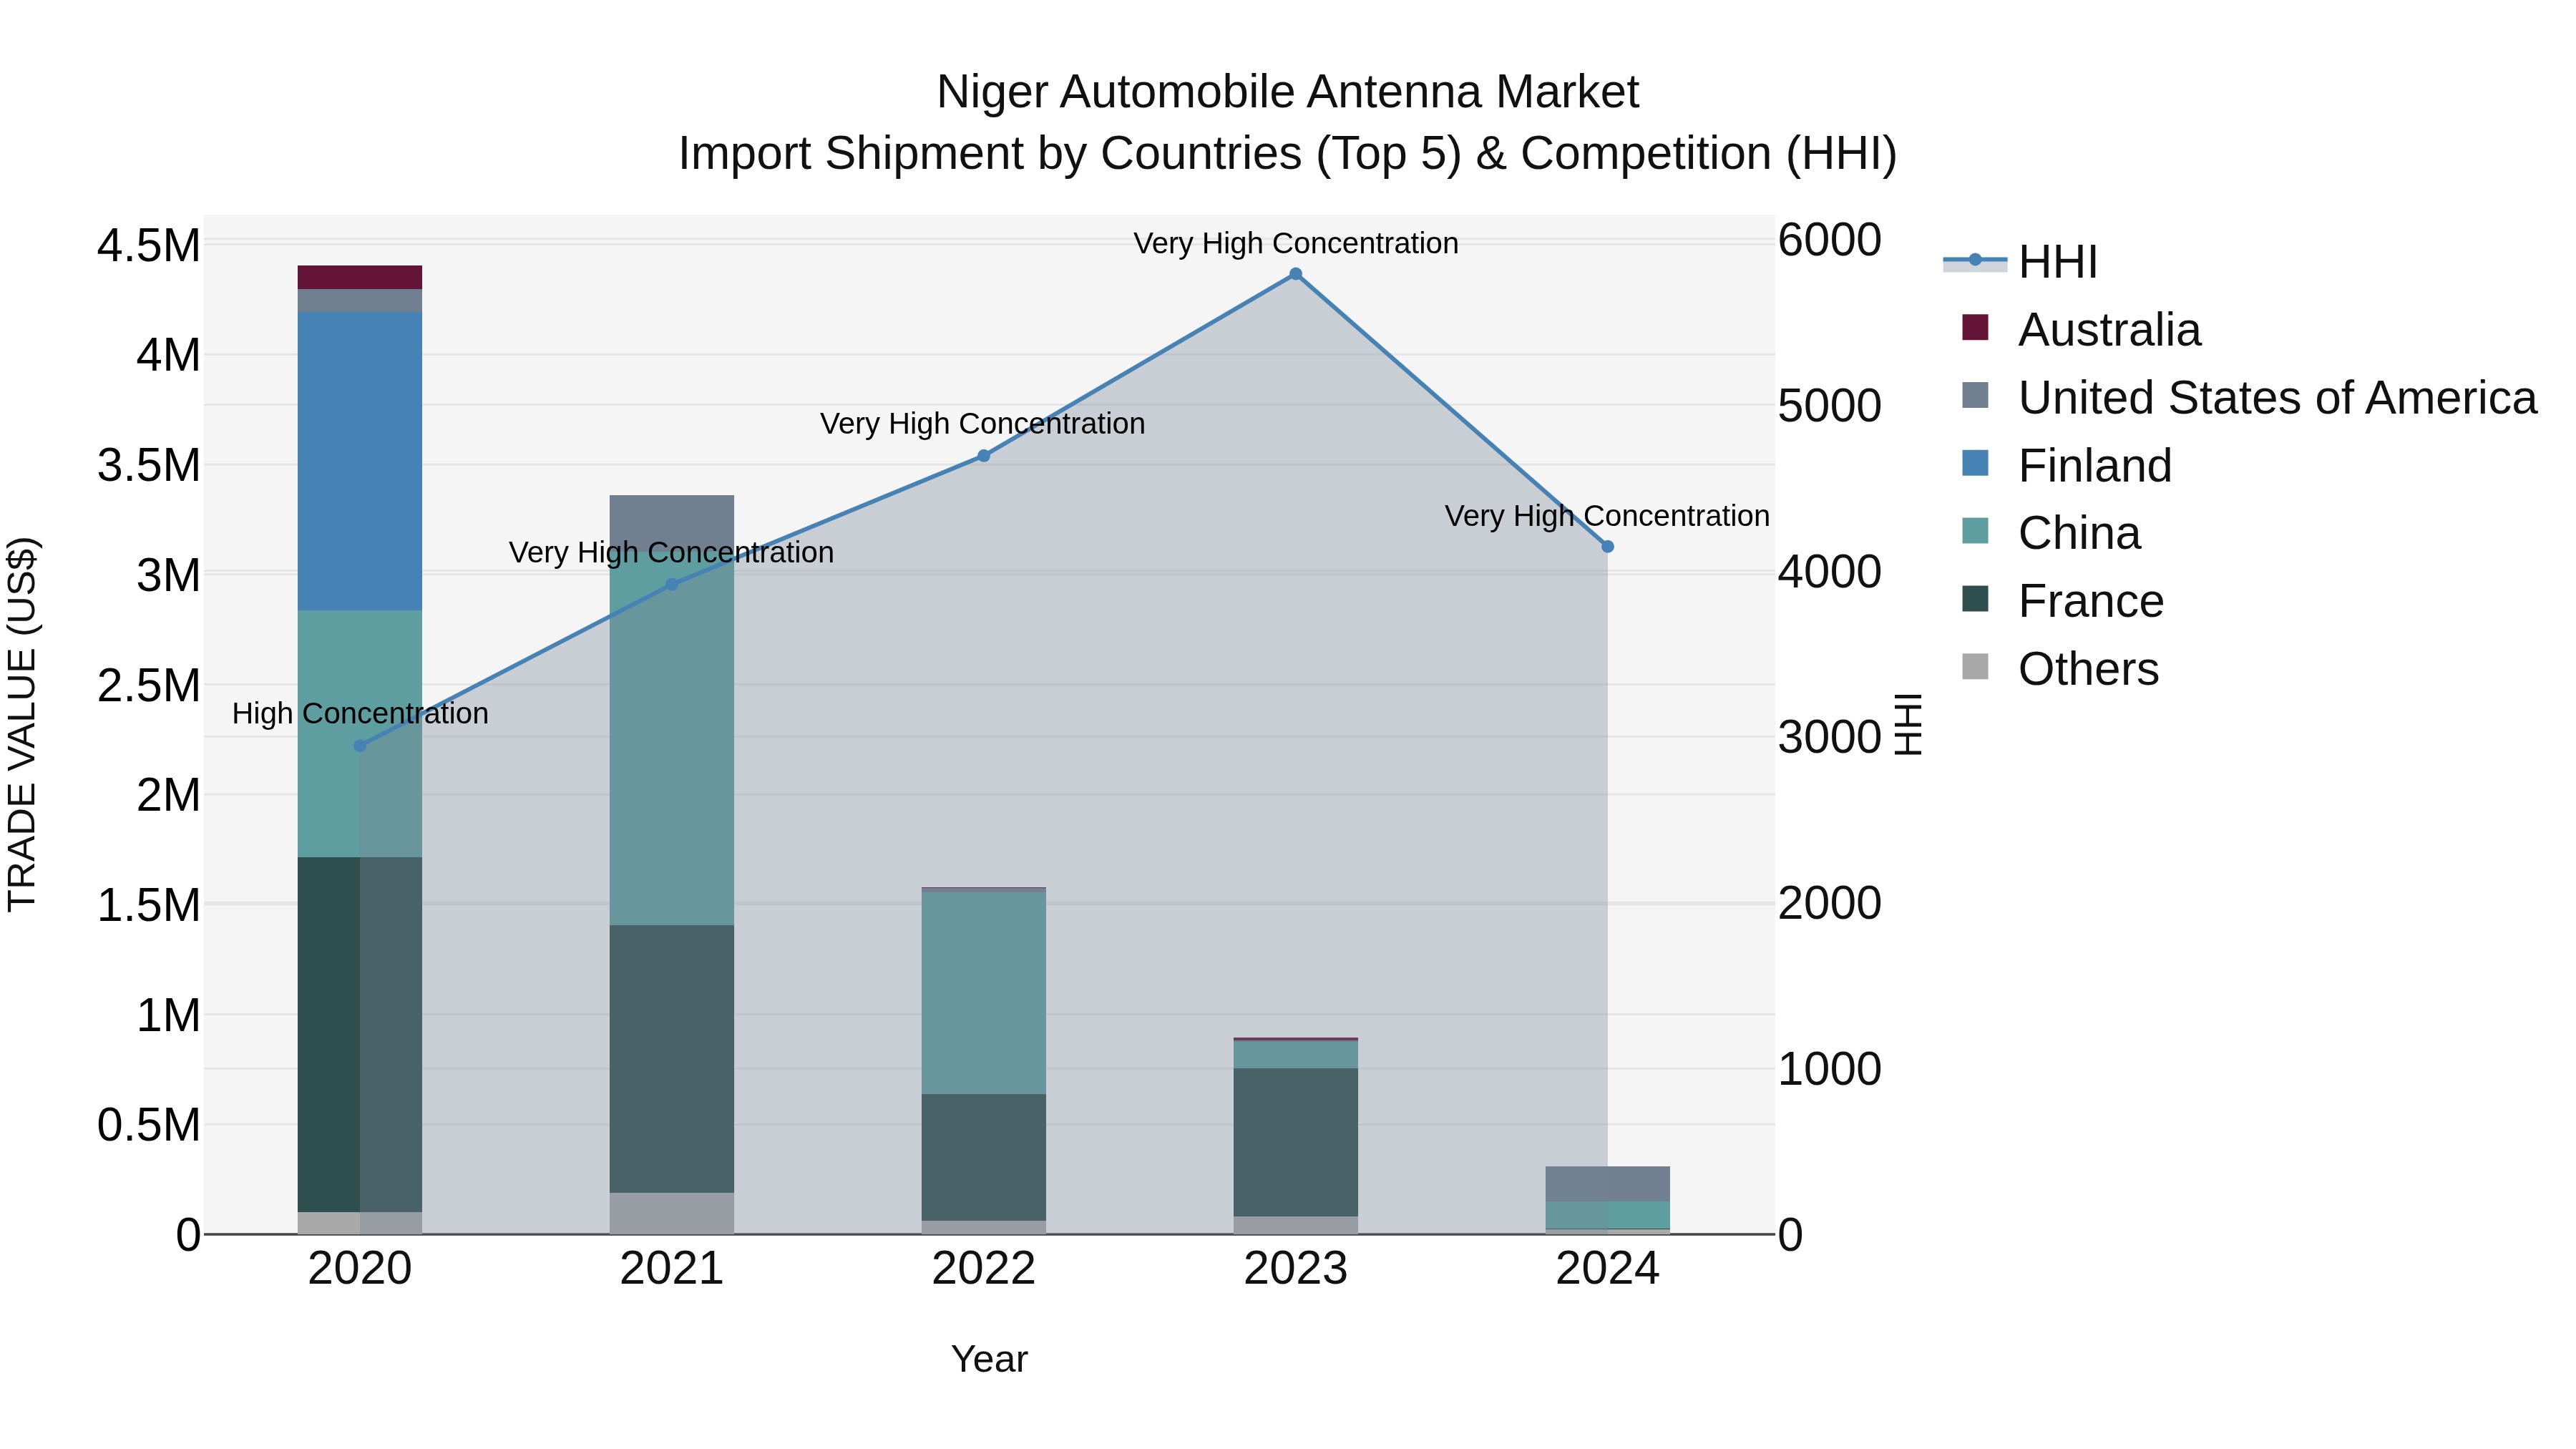This screenshot has height=1449, width=2576.
Task: Click the United States slate legend swatch
Action: point(1975,395)
